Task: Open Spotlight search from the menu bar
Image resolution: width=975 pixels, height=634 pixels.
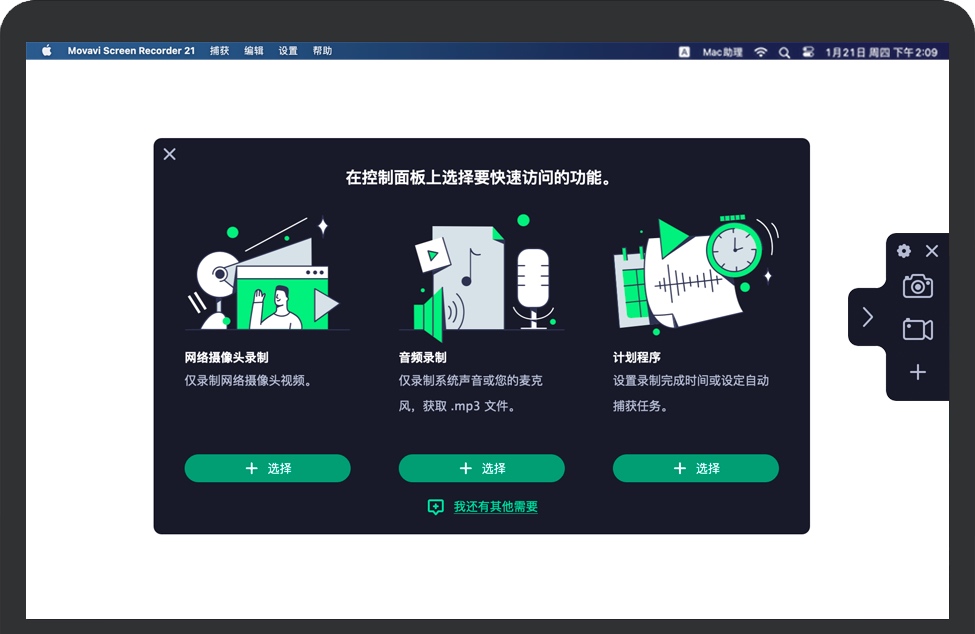Action: pyautogui.click(x=783, y=51)
